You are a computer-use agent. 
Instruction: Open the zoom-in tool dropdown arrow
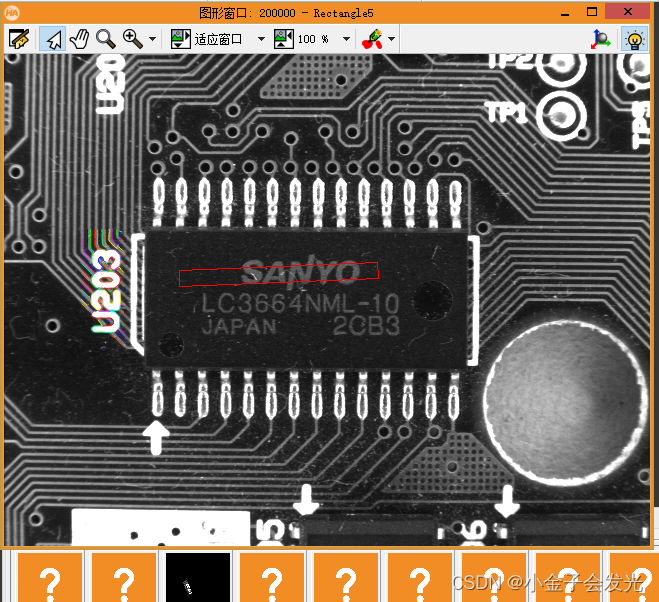[x=153, y=39]
